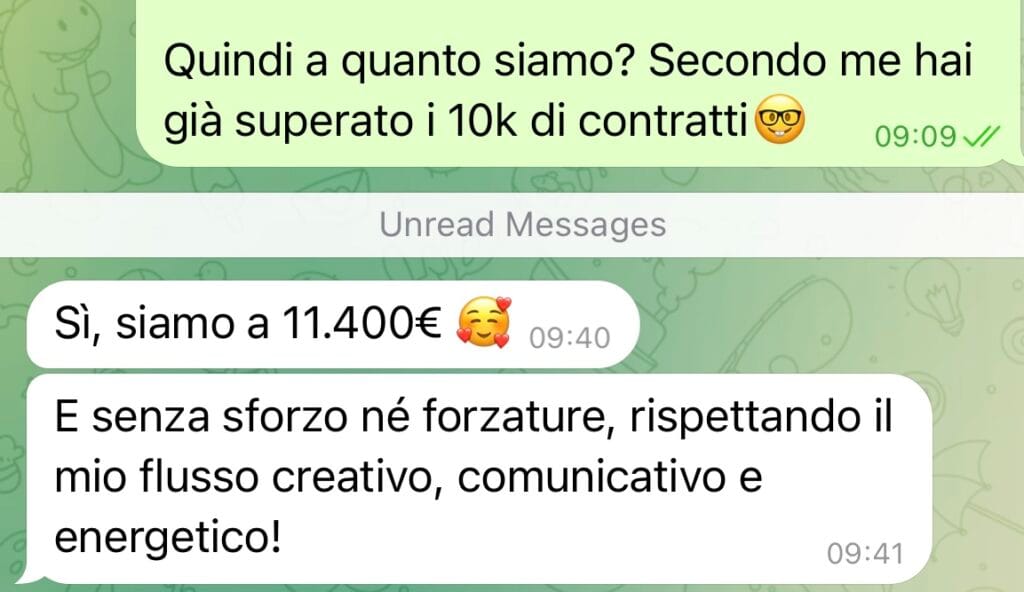Viewport: 1024px width, 592px height.
Task: Click the green double check read receipt
Action: (981, 137)
